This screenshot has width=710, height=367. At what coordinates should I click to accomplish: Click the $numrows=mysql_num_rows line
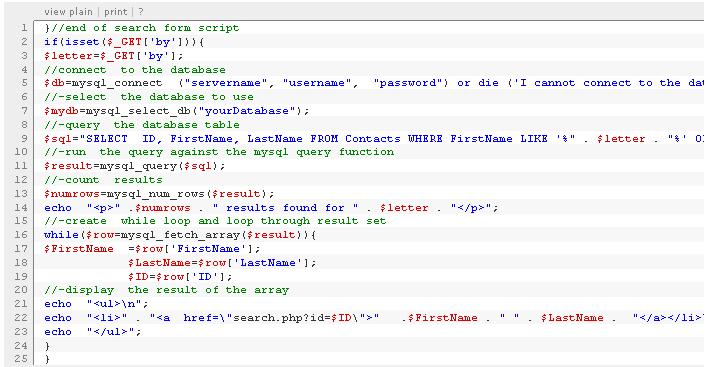click(159, 194)
